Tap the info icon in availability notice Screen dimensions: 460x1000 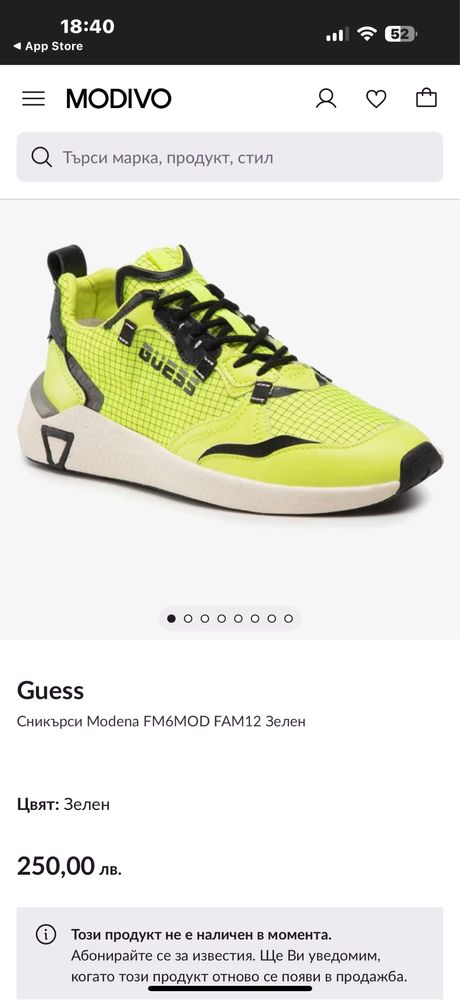point(45,935)
